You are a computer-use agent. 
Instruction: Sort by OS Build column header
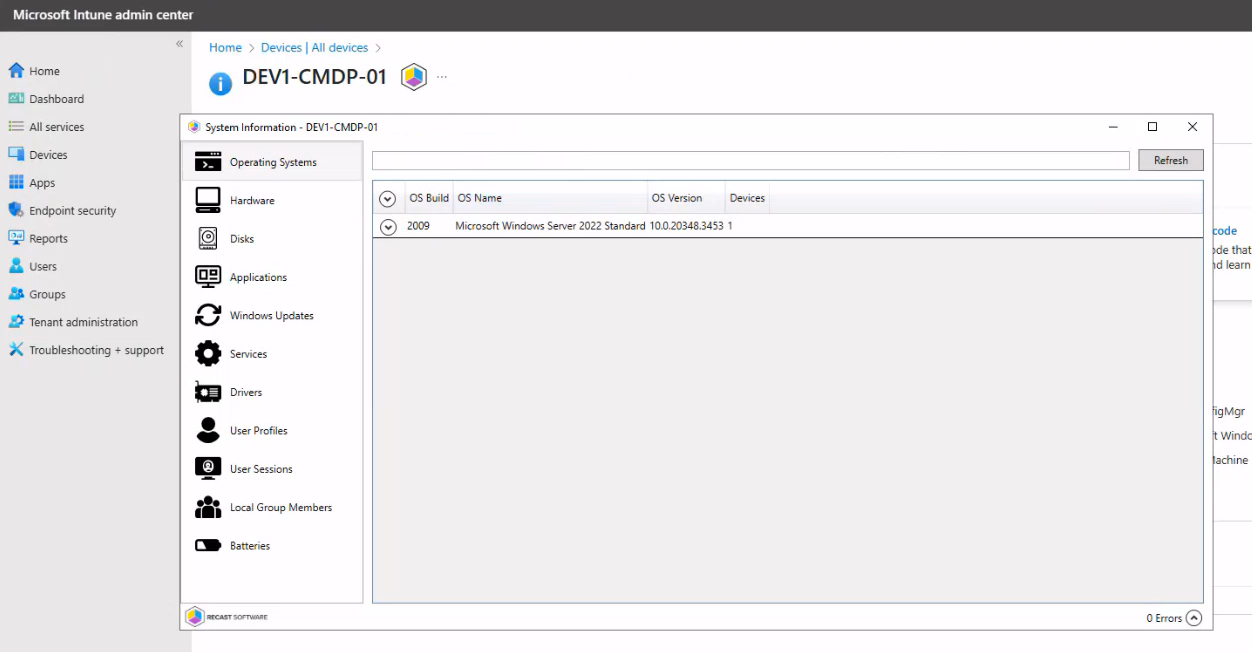429,198
